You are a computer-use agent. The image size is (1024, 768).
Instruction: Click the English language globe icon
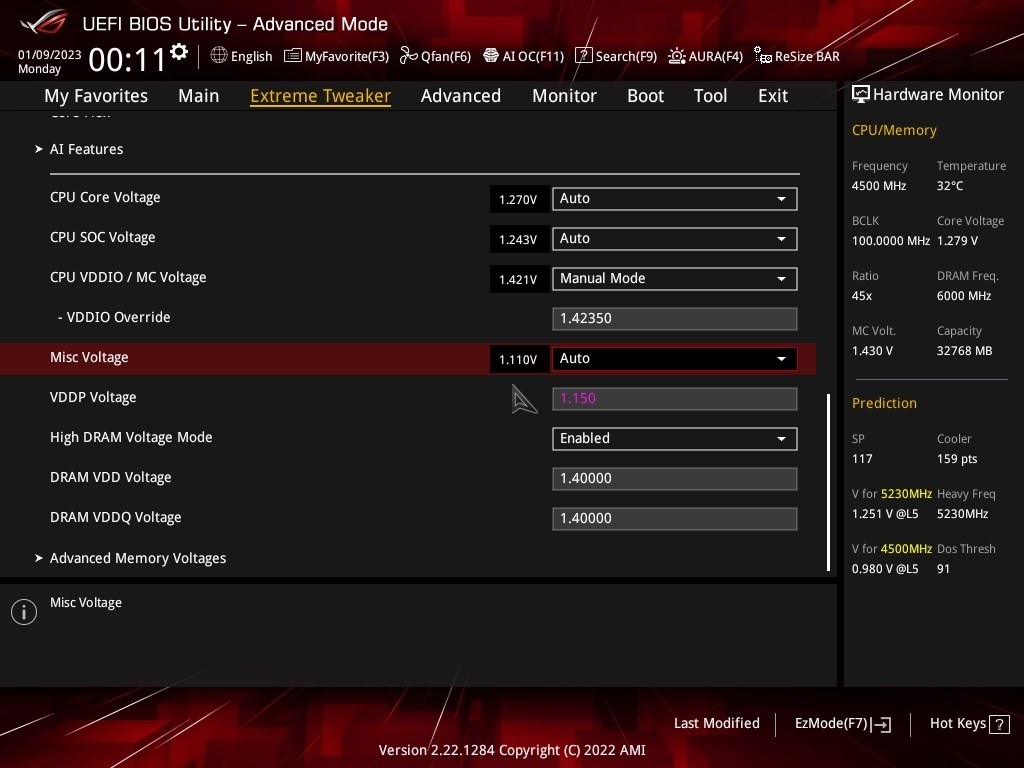(219, 56)
